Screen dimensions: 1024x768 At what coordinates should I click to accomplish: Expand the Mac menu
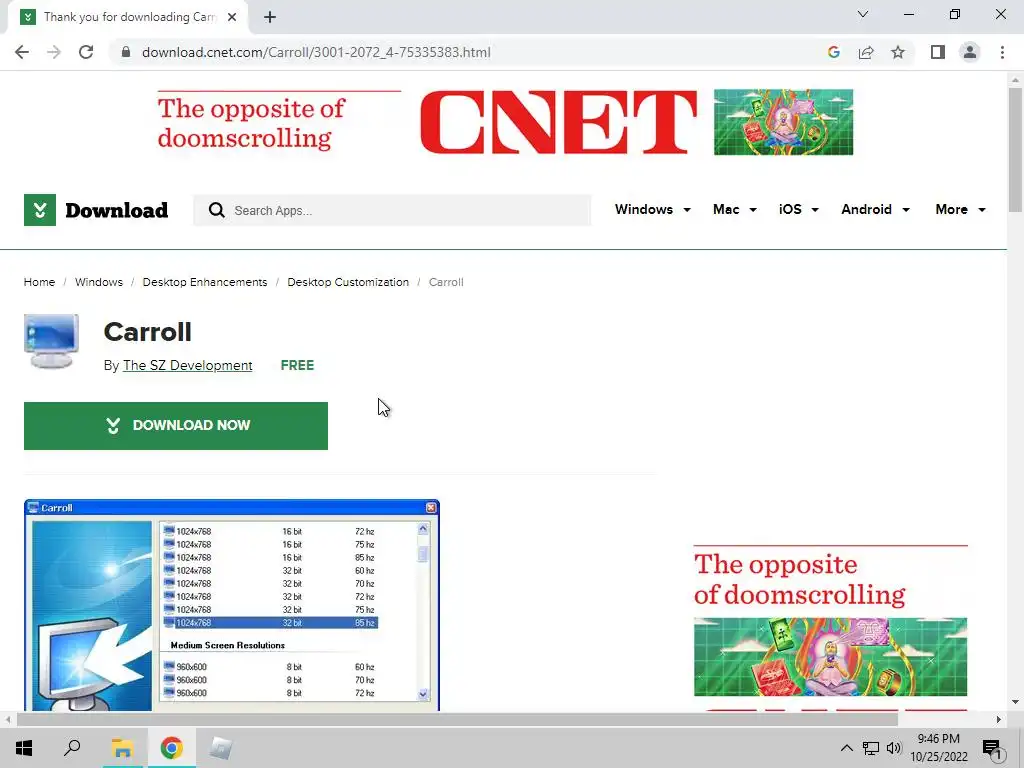735,210
